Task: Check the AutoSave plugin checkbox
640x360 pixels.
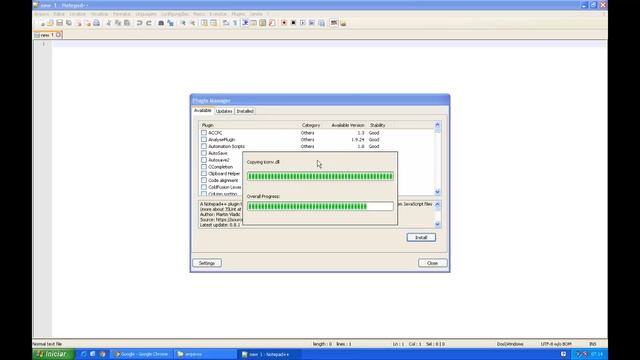Action: click(x=204, y=153)
